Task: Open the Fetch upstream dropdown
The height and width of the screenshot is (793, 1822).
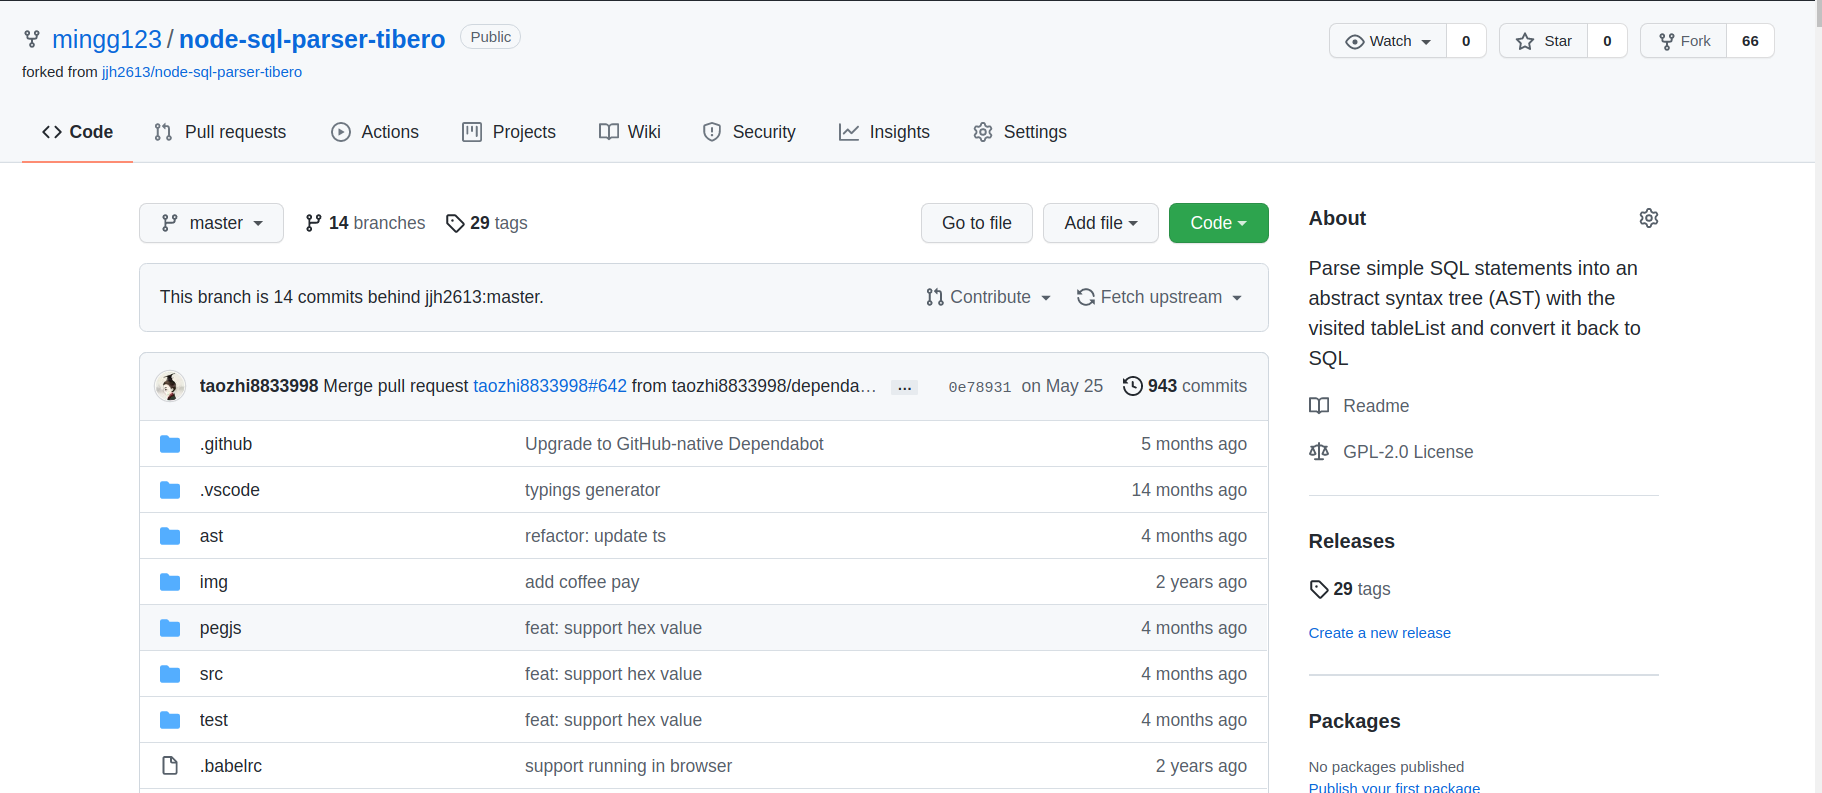Action: (x=1159, y=297)
